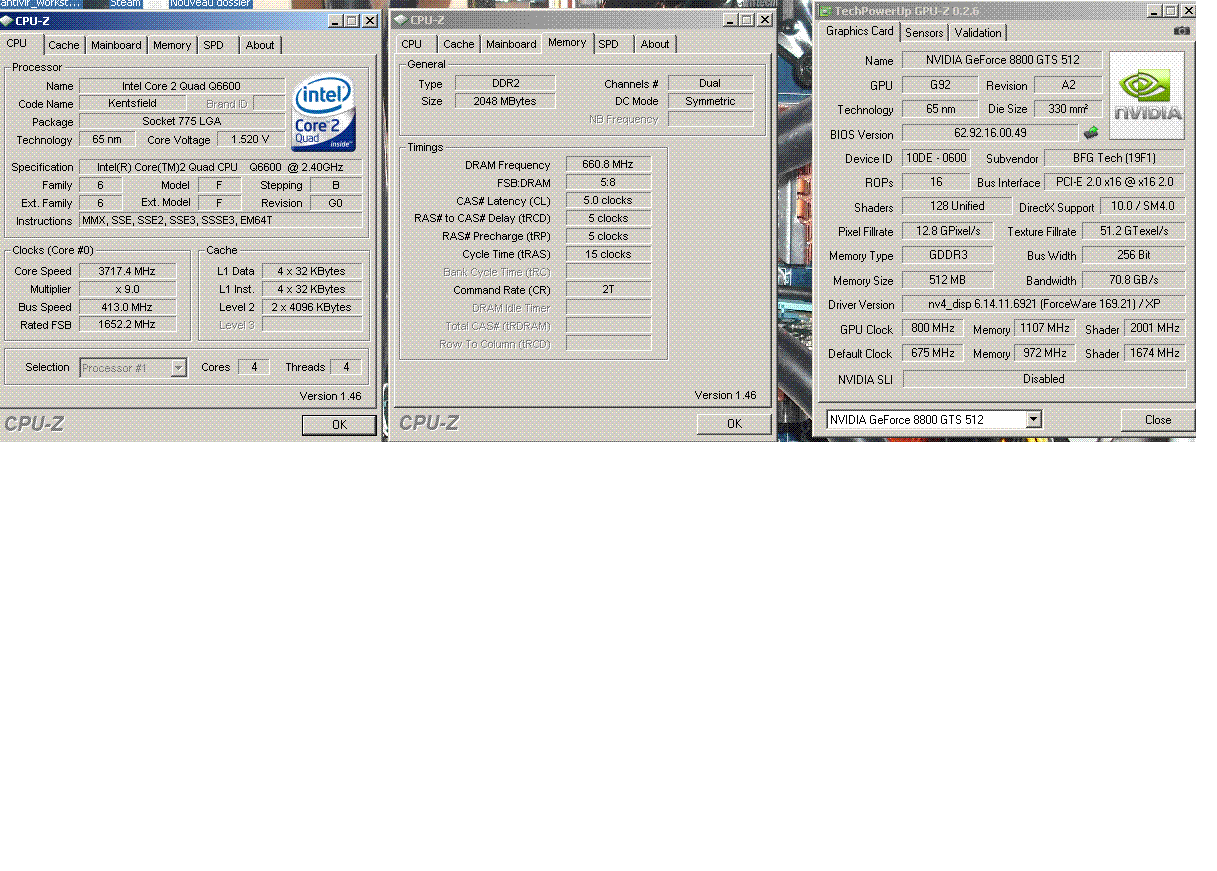Open Mainboard tab in the CPU-Z Processor window
The height and width of the screenshot is (871, 1217).
(x=116, y=45)
